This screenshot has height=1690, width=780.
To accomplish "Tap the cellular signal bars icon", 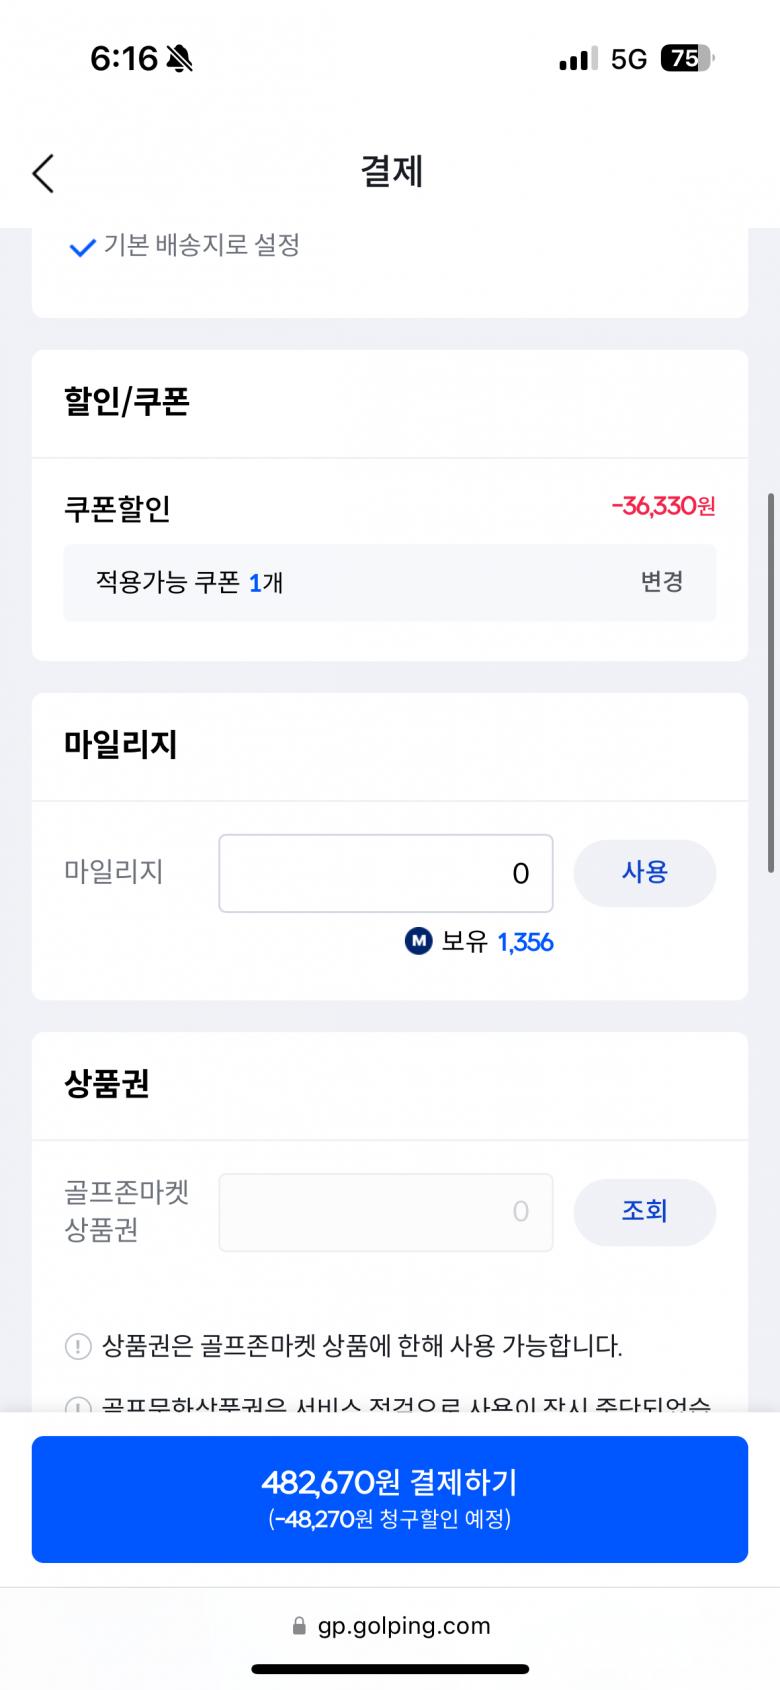I will 578,59.
